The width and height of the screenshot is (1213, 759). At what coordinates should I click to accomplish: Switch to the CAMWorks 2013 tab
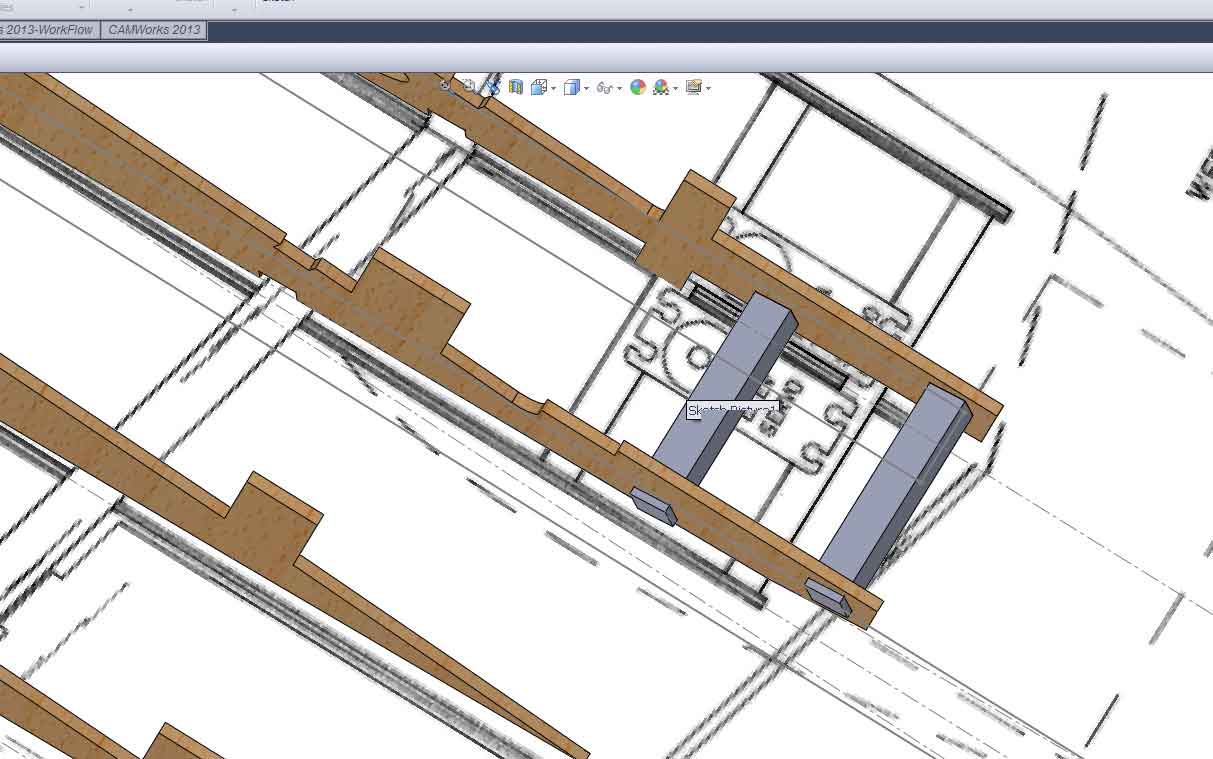coord(154,30)
